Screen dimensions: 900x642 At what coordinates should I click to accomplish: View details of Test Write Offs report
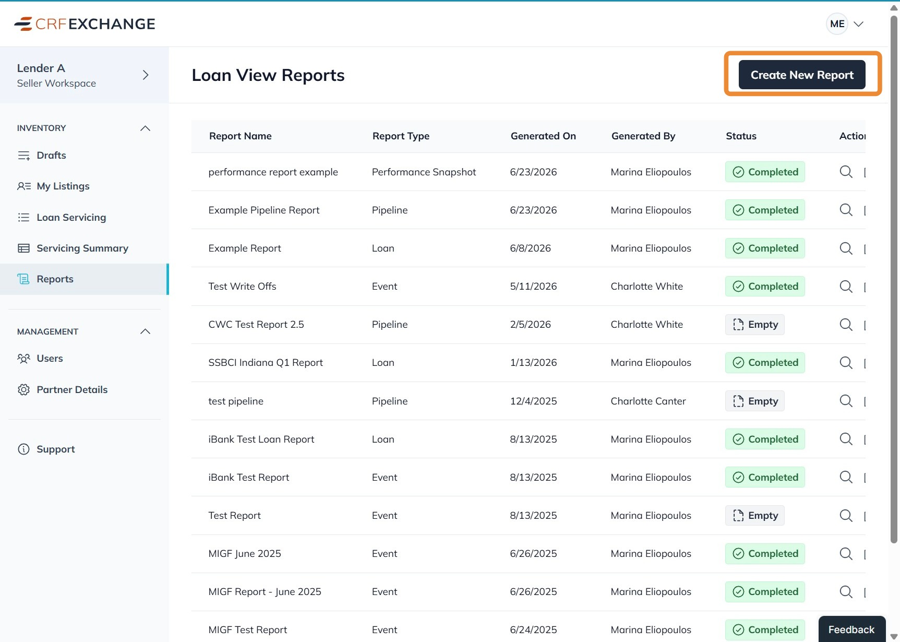[845, 286]
